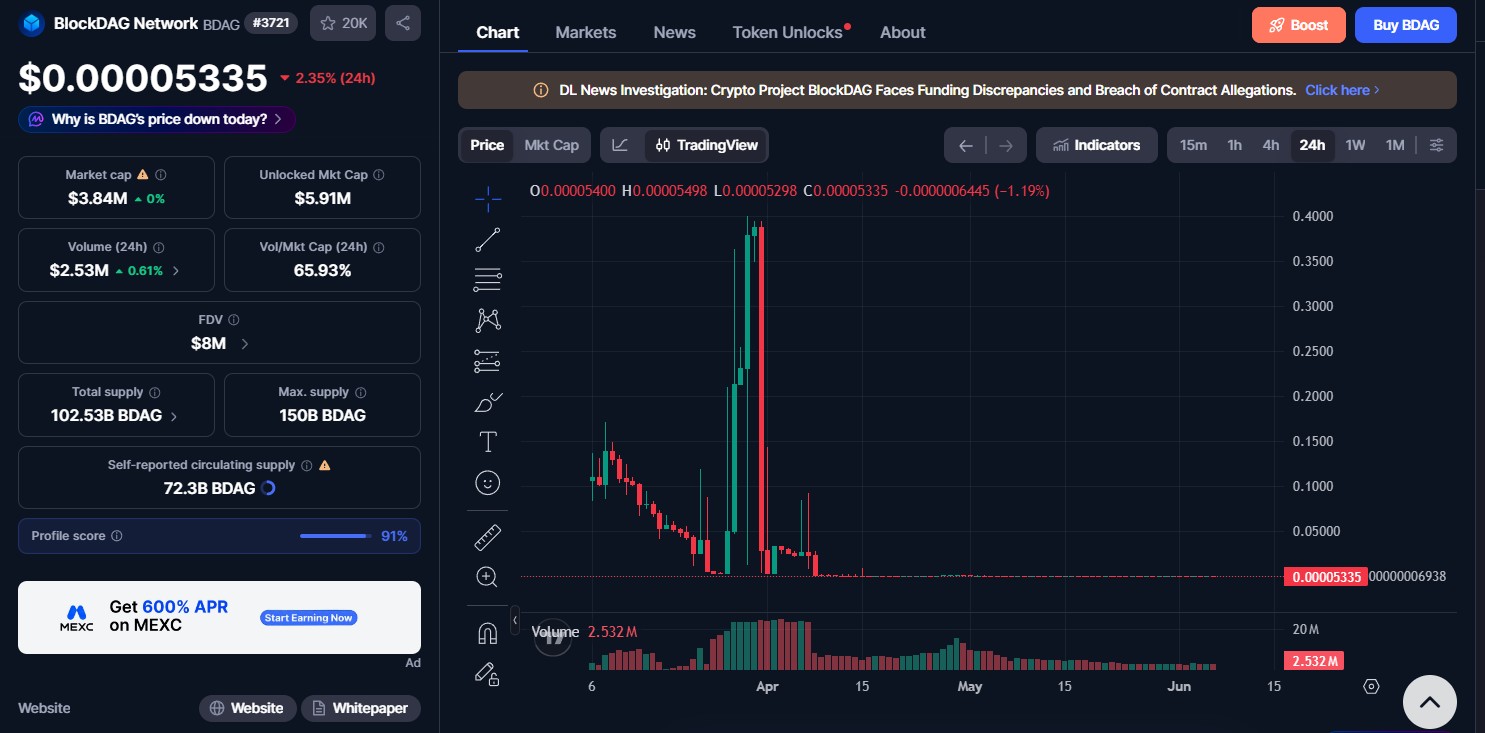Open the About tab
This screenshot has width=1485, height=733.
(903, 32)
